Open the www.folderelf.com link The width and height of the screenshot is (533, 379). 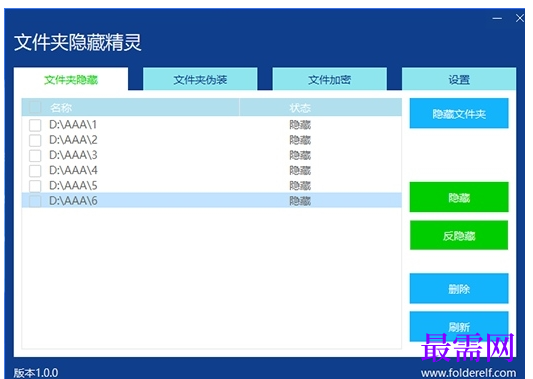(x=468, y=373)
